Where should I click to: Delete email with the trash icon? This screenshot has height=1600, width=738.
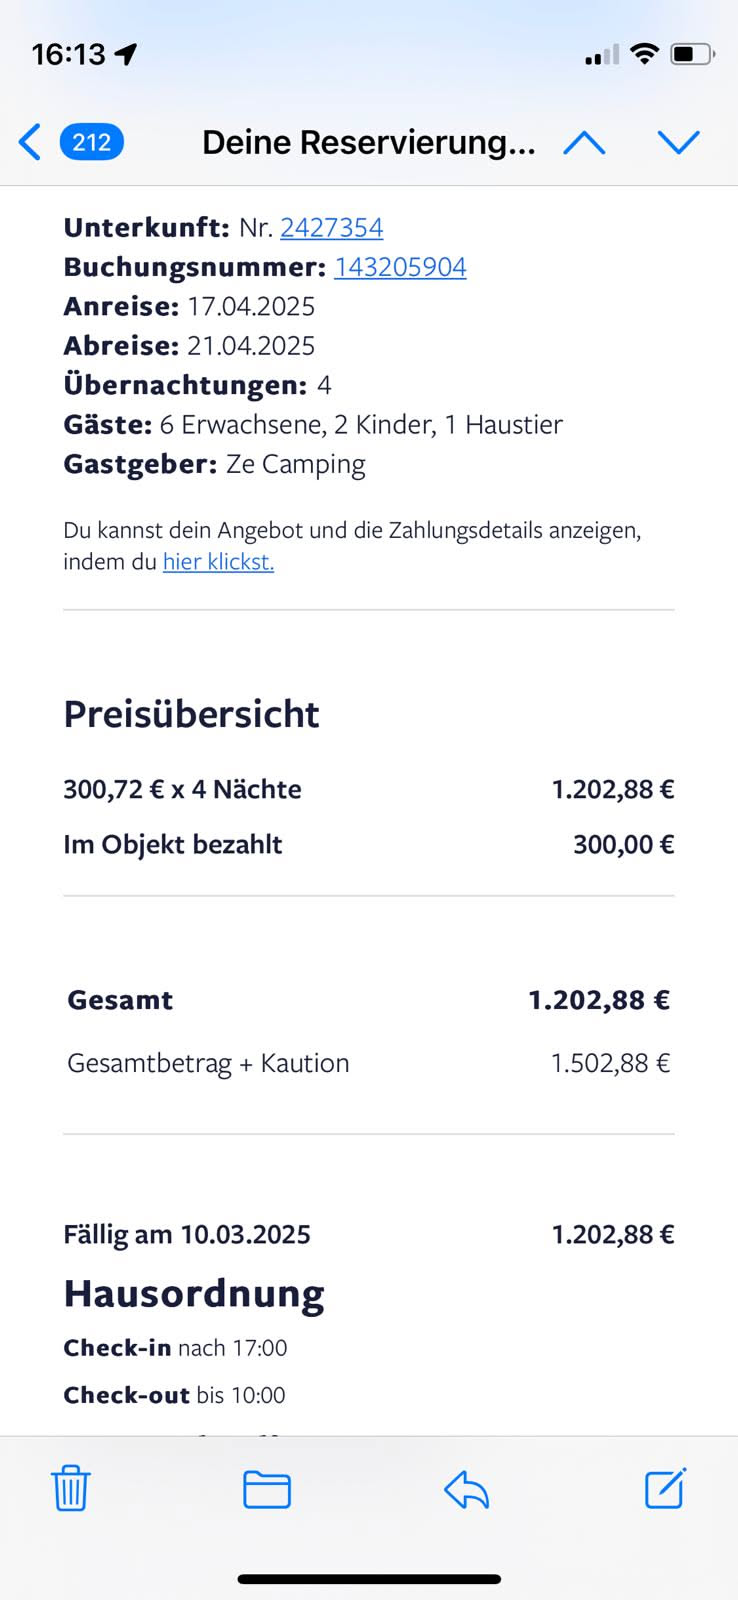(71, 1488)
